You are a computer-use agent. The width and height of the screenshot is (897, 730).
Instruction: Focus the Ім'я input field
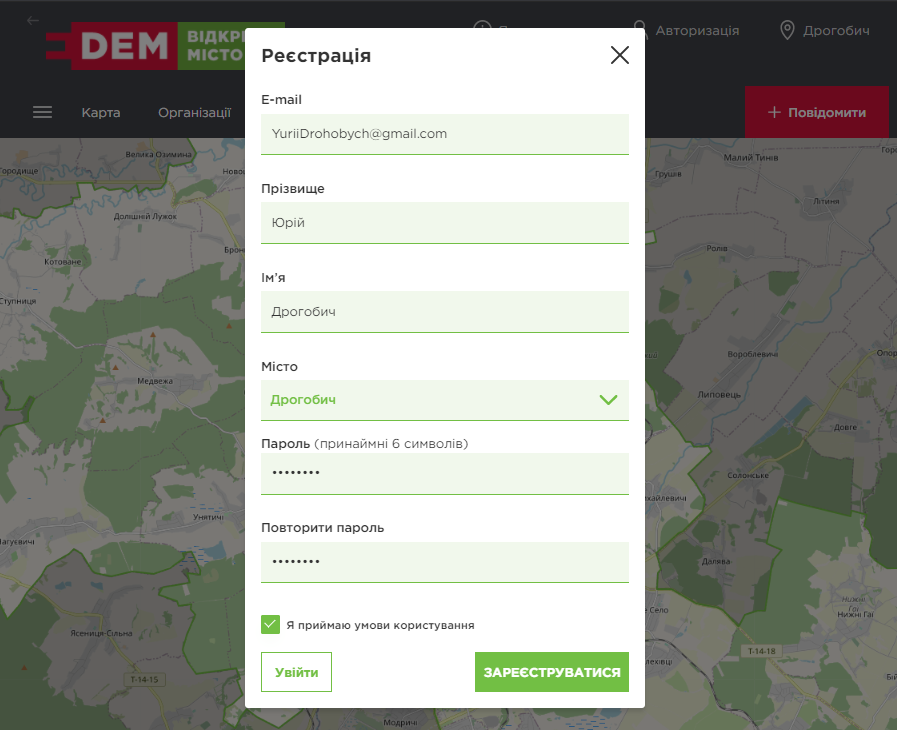[x=444, y=312]
